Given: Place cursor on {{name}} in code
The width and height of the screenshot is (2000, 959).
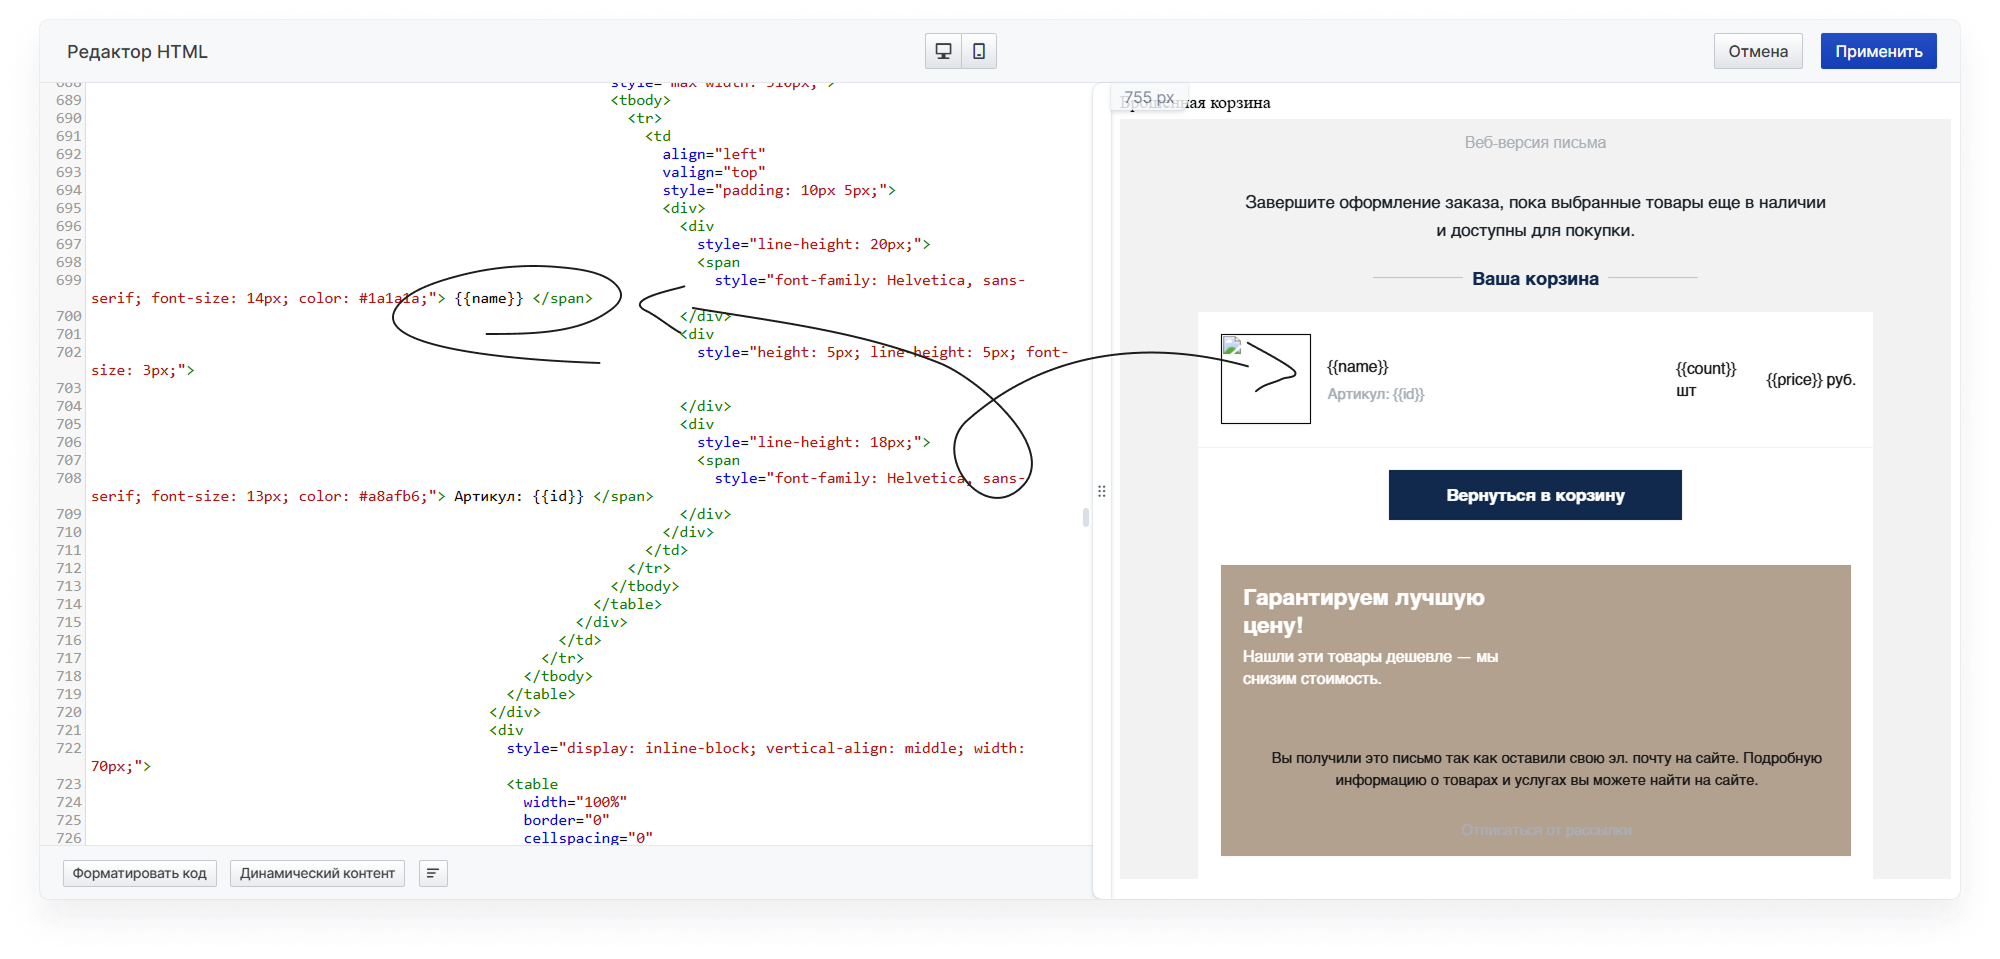Looking at the screenshot, I should tap(489, 298).
